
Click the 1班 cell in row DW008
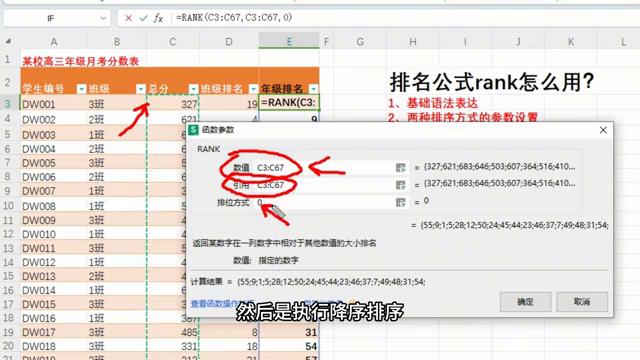[x=117, y=206]
